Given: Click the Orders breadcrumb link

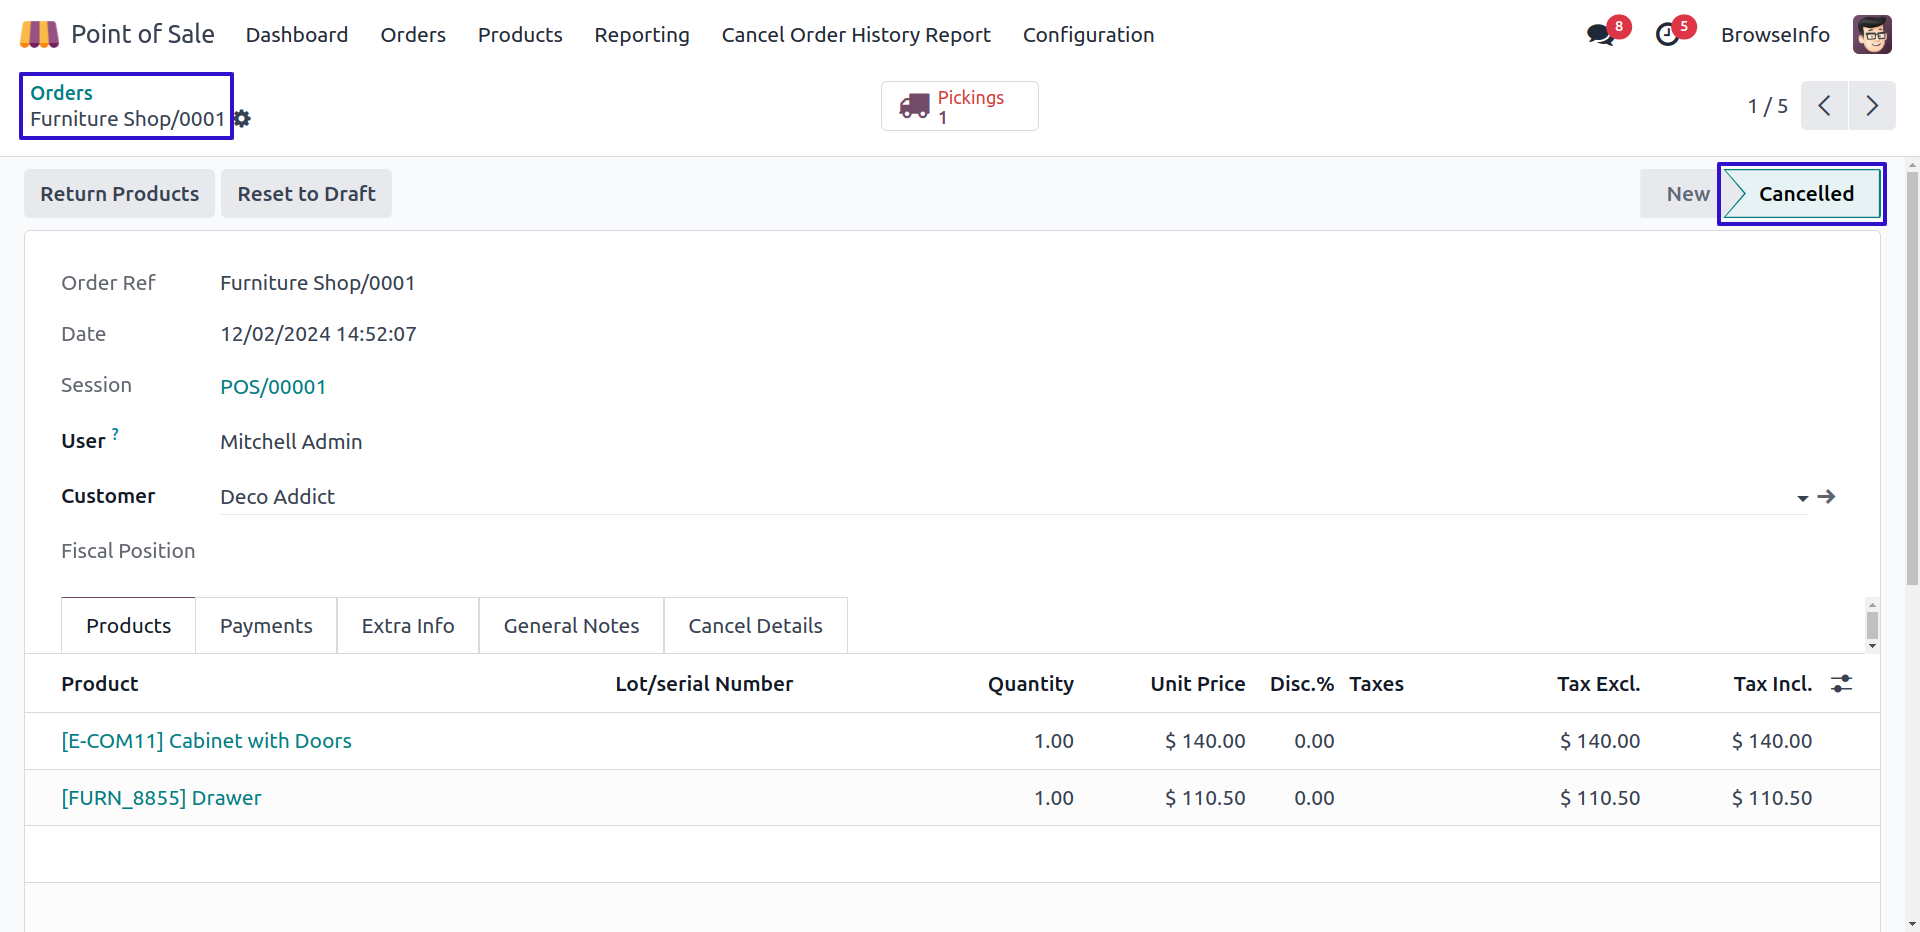Looking at the screenshot, I should click(x=61, y=93).
